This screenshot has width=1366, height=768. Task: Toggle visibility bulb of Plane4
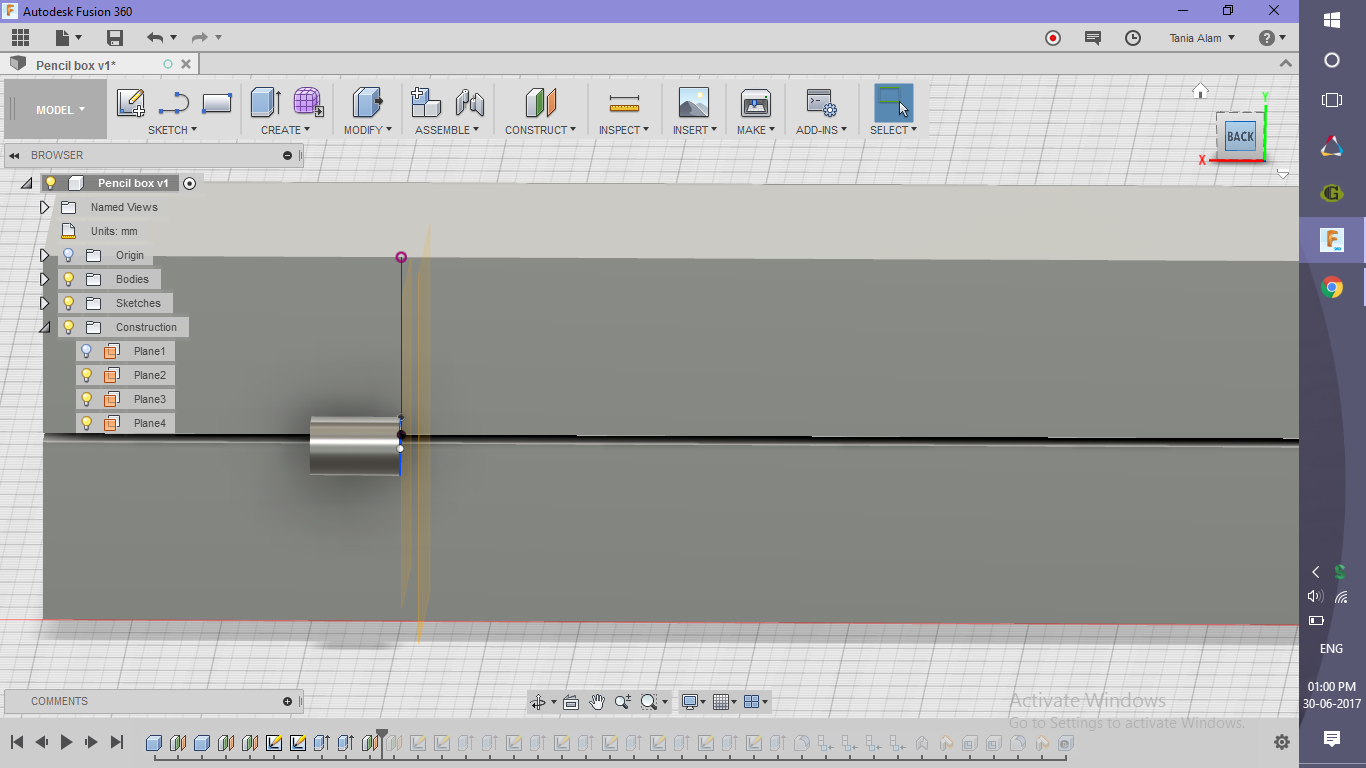point(87,423)
